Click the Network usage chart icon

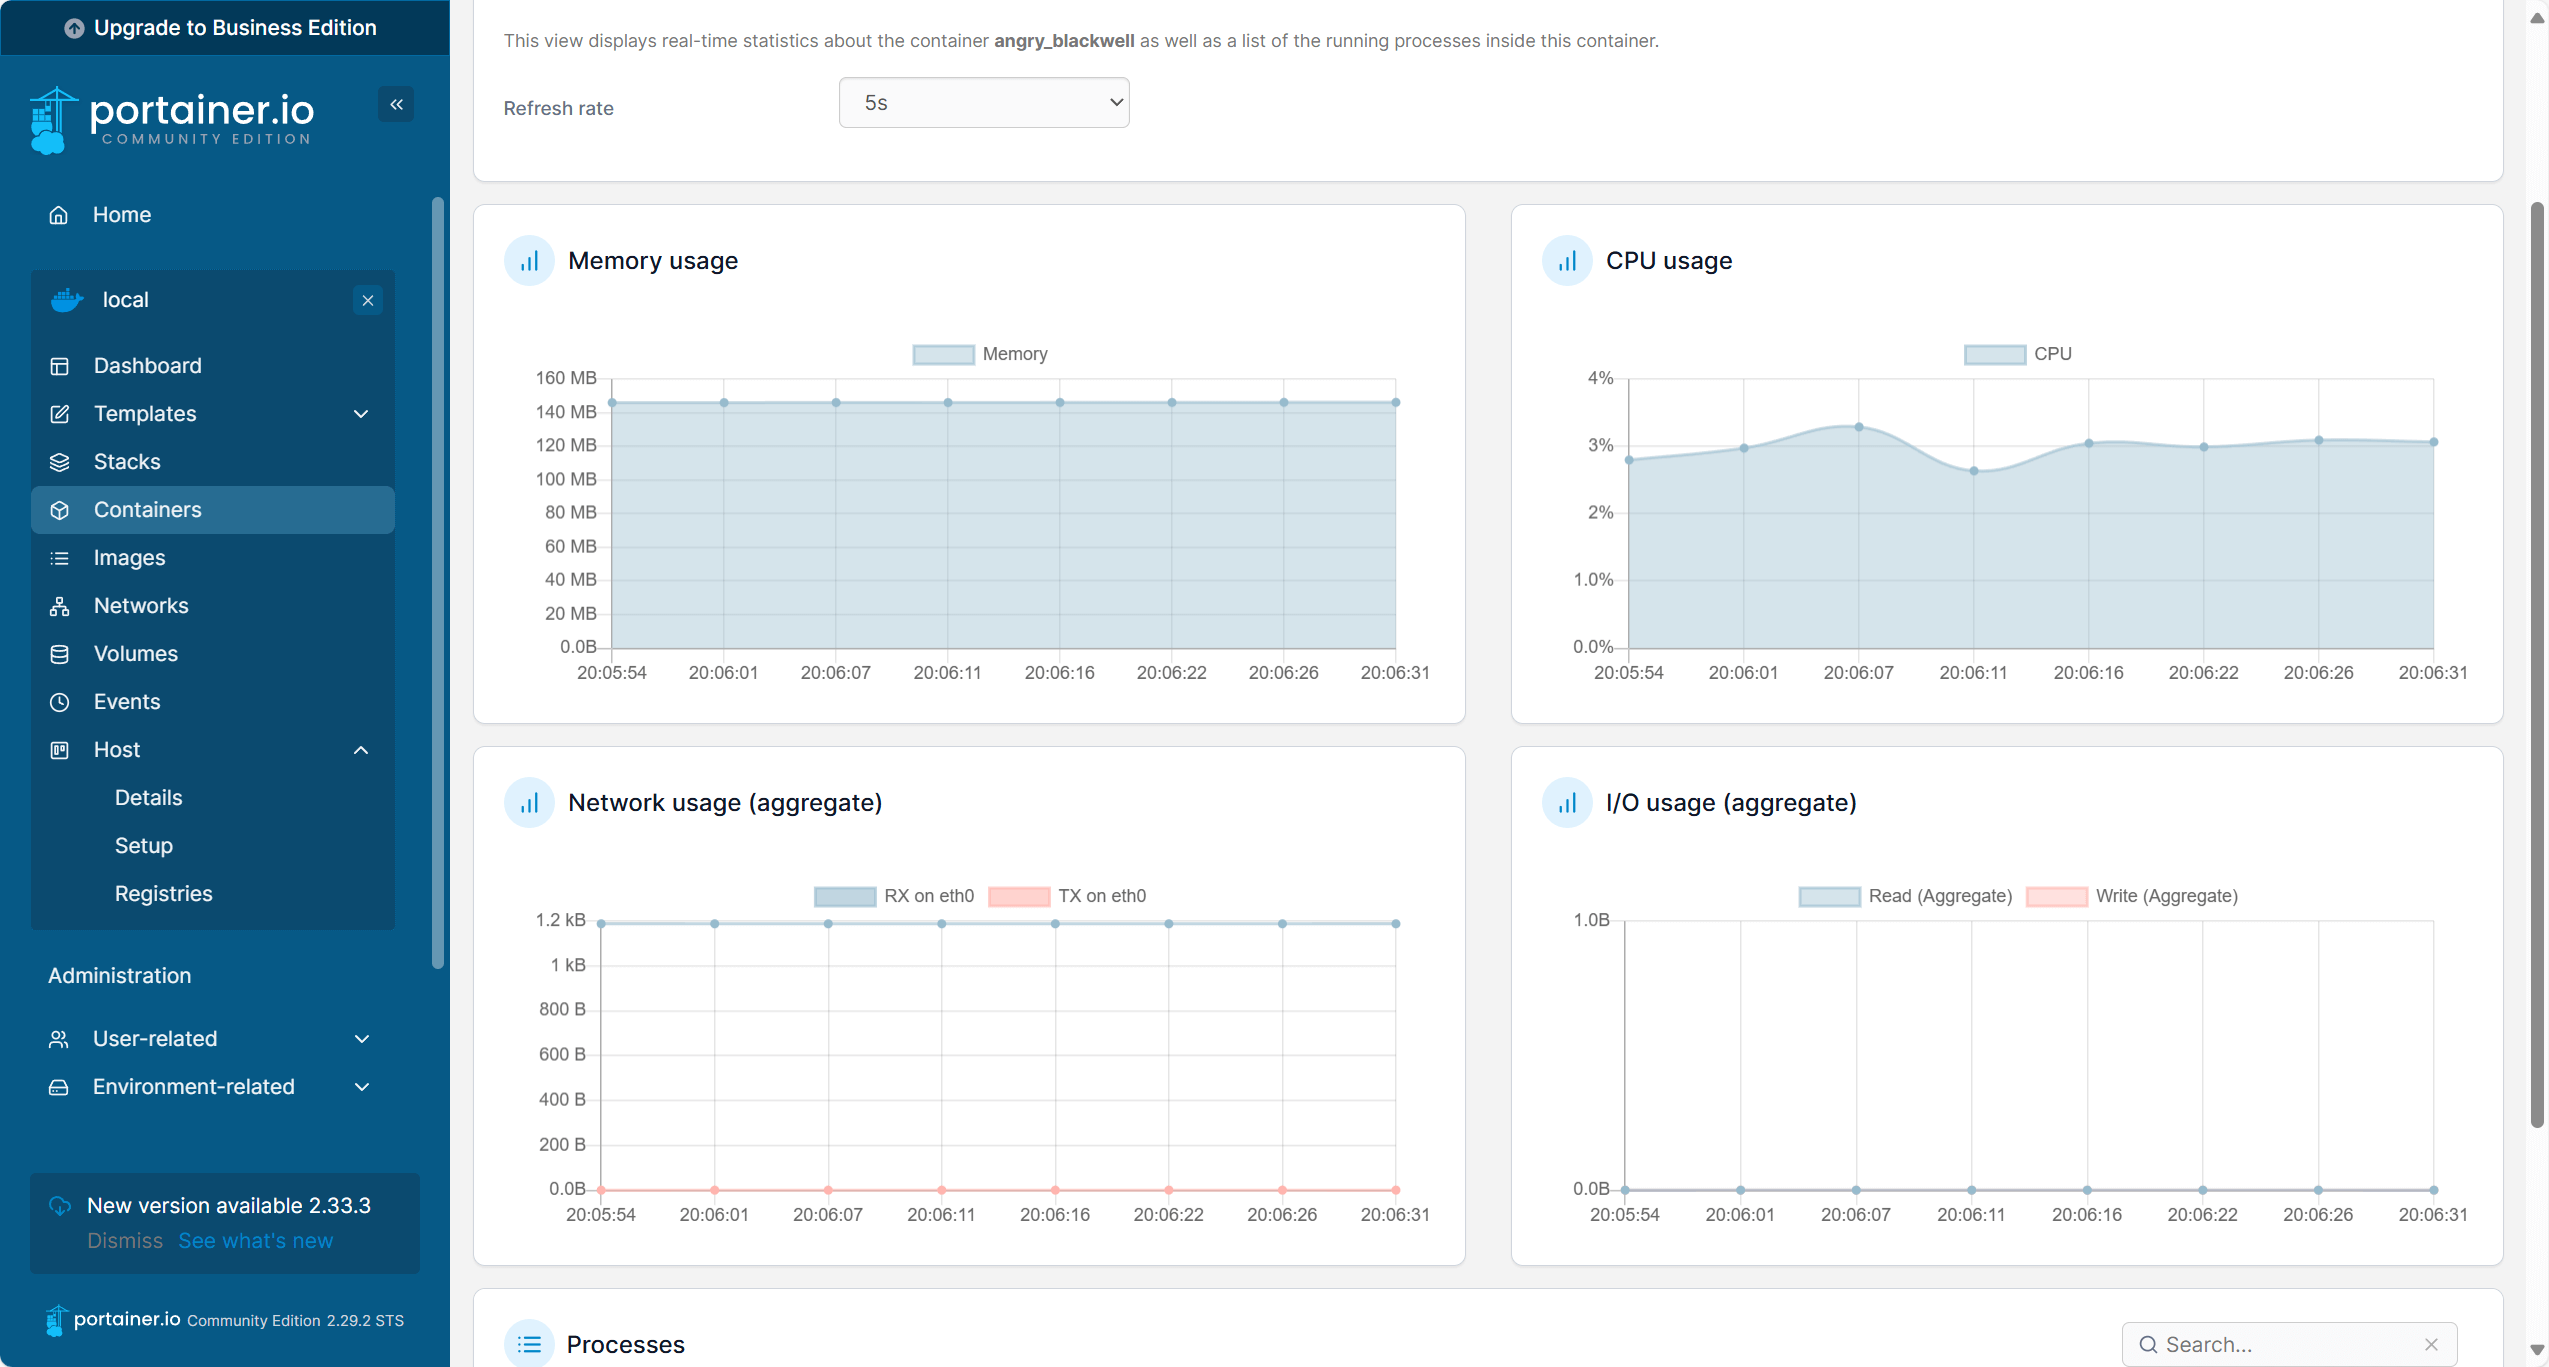[529, 803]
